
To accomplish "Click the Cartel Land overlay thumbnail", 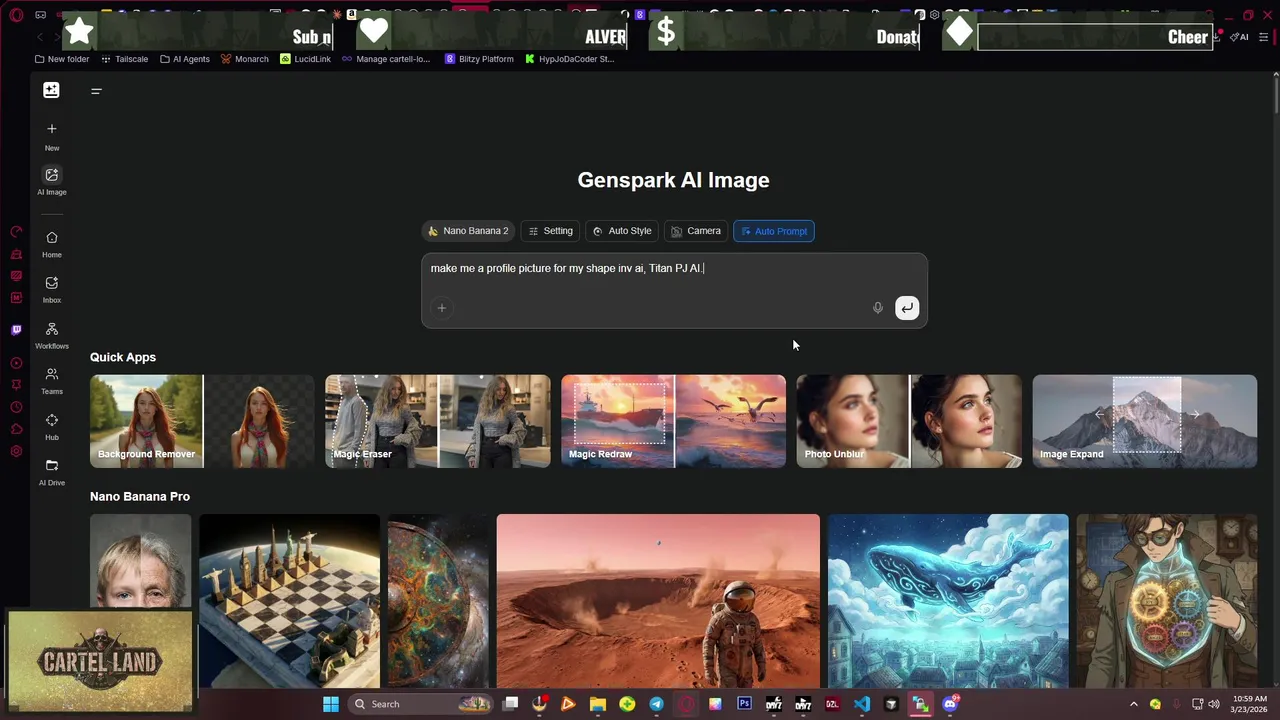I will click(x=99, y=661).
